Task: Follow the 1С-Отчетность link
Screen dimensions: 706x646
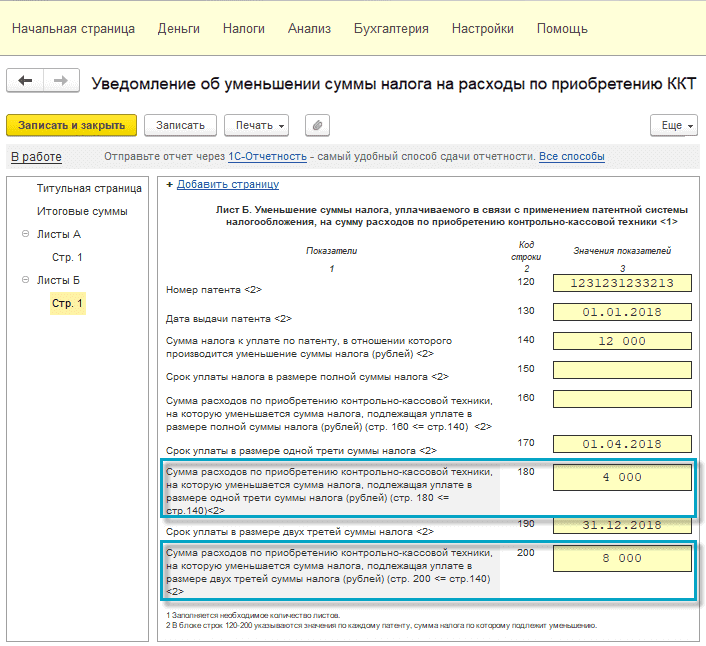Action: click(267, 157)
